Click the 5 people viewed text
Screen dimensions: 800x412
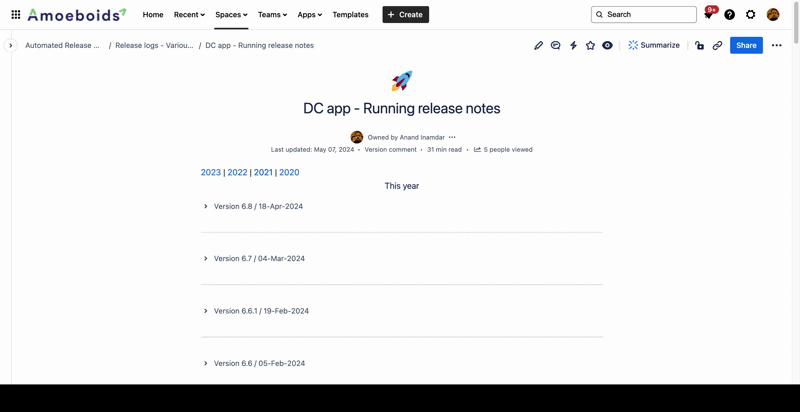(x=508, y=149)
